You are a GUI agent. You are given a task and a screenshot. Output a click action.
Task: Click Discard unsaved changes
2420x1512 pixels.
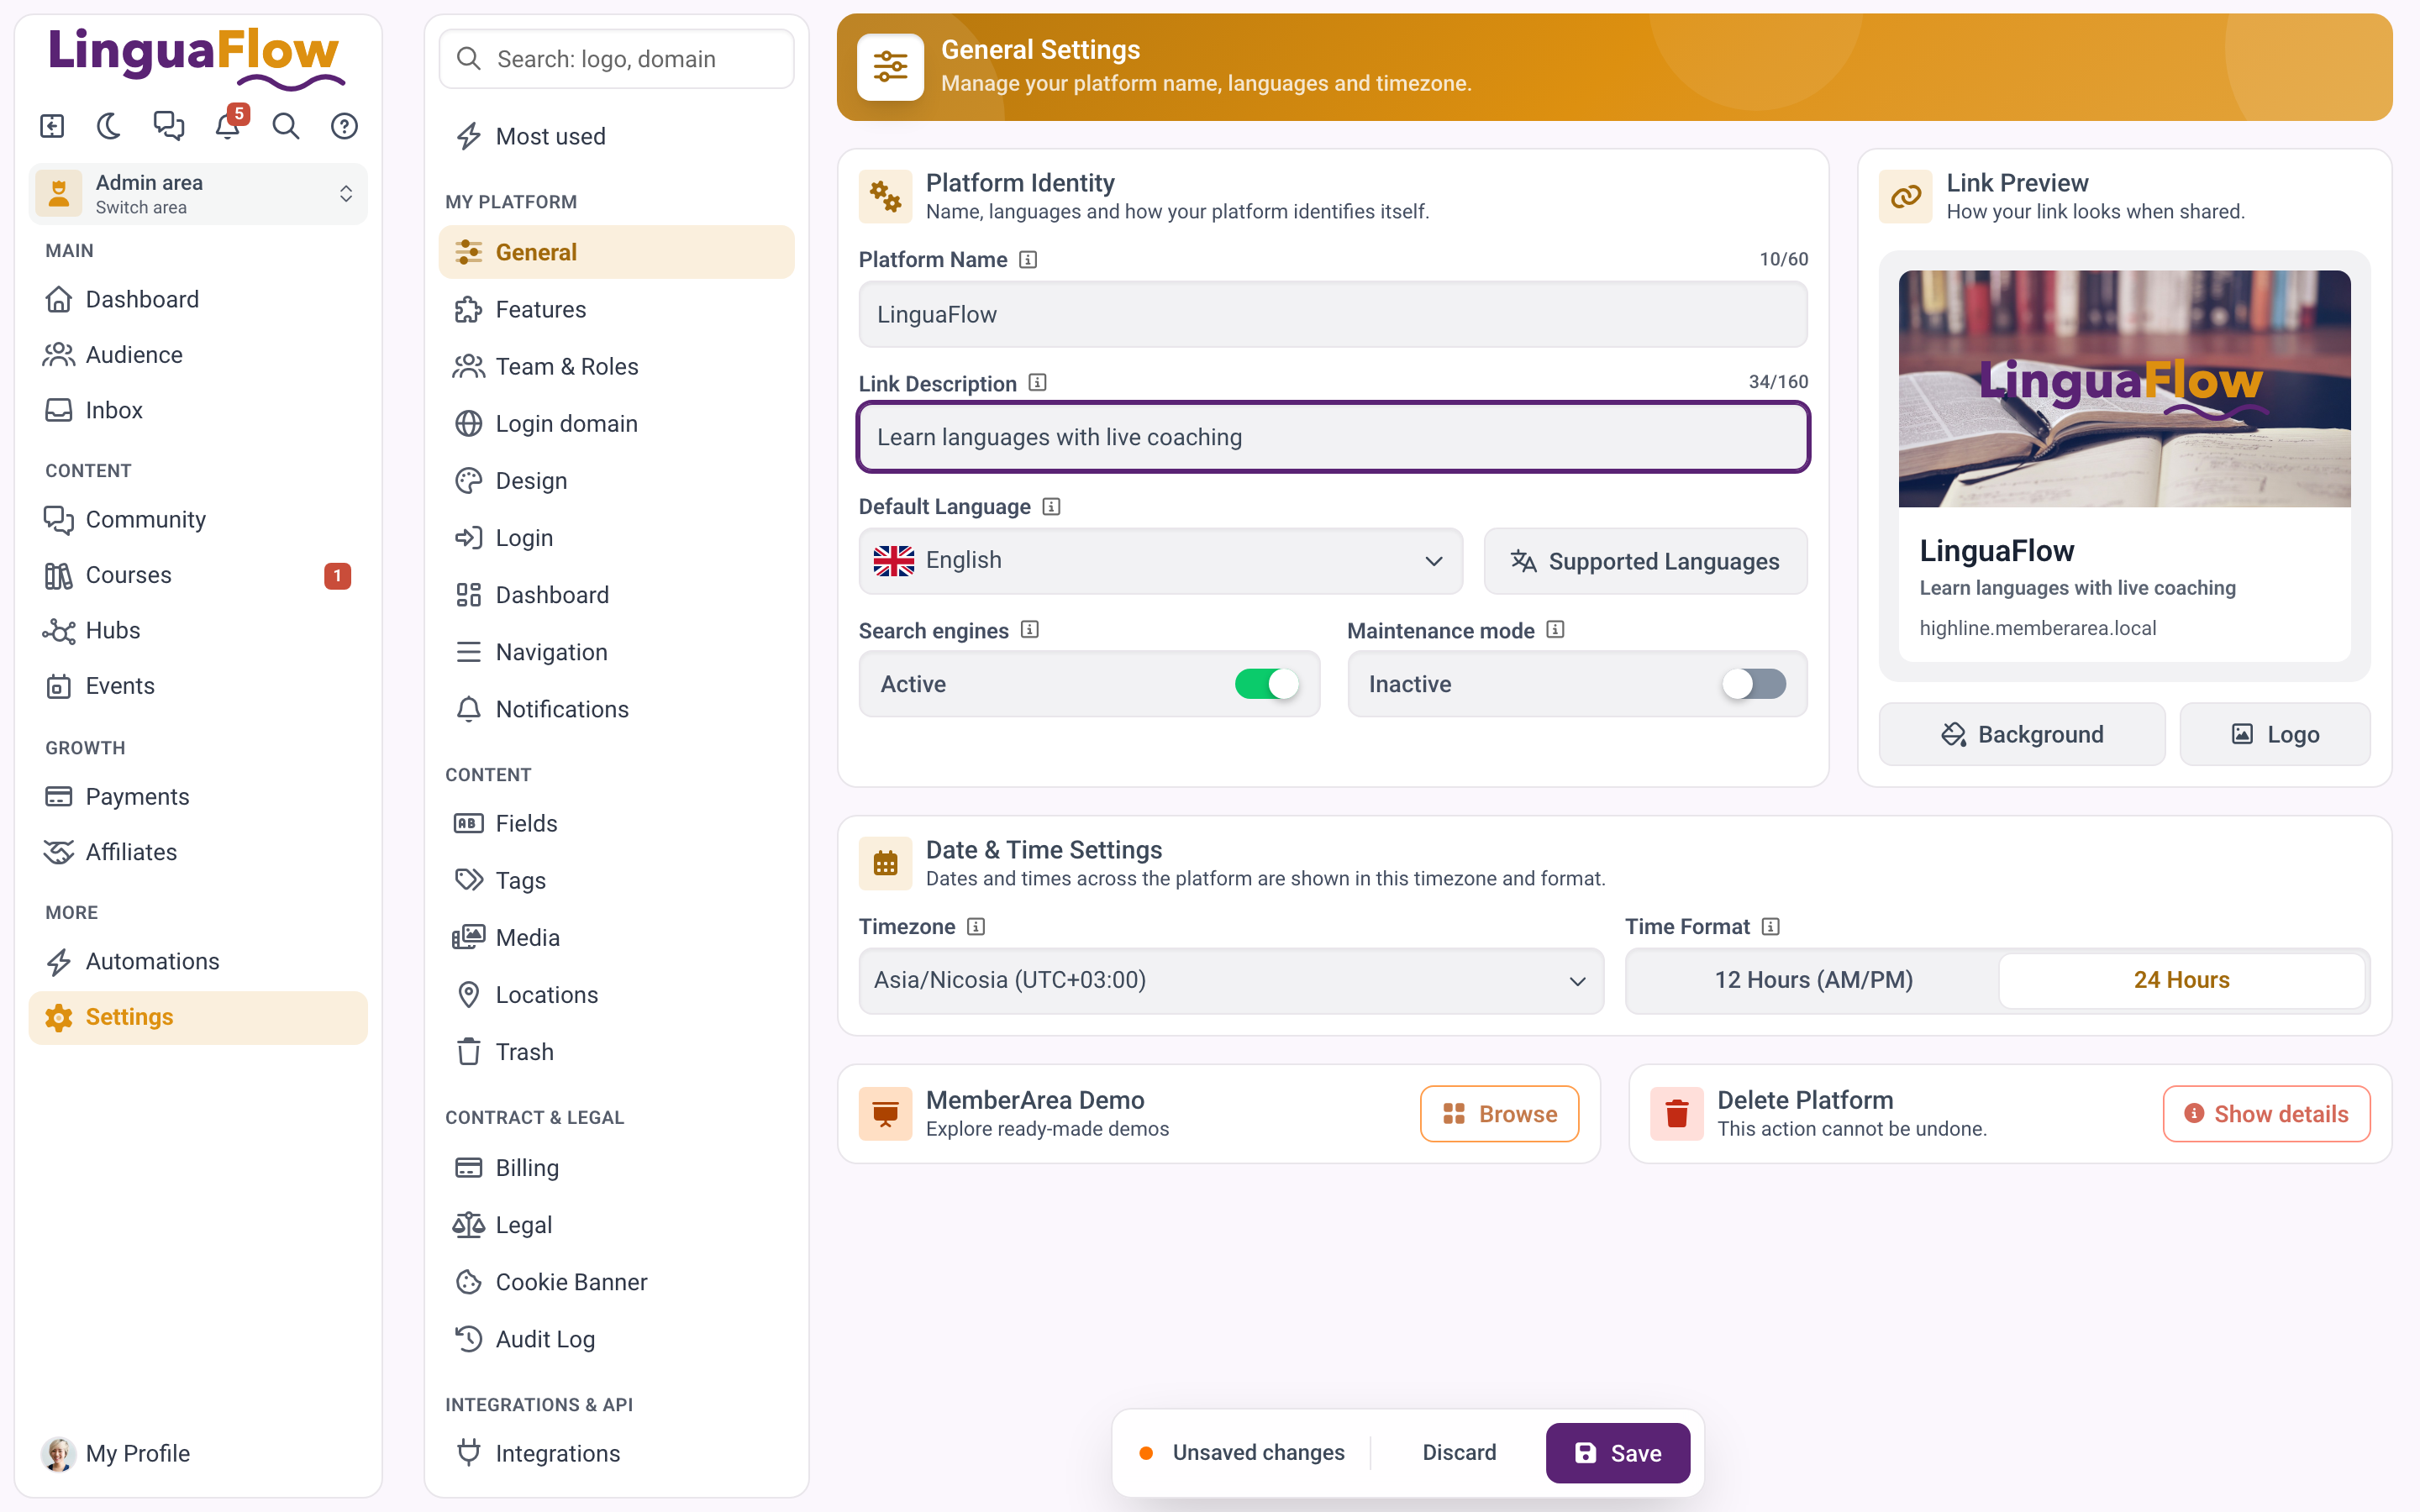[1459, 1452]
